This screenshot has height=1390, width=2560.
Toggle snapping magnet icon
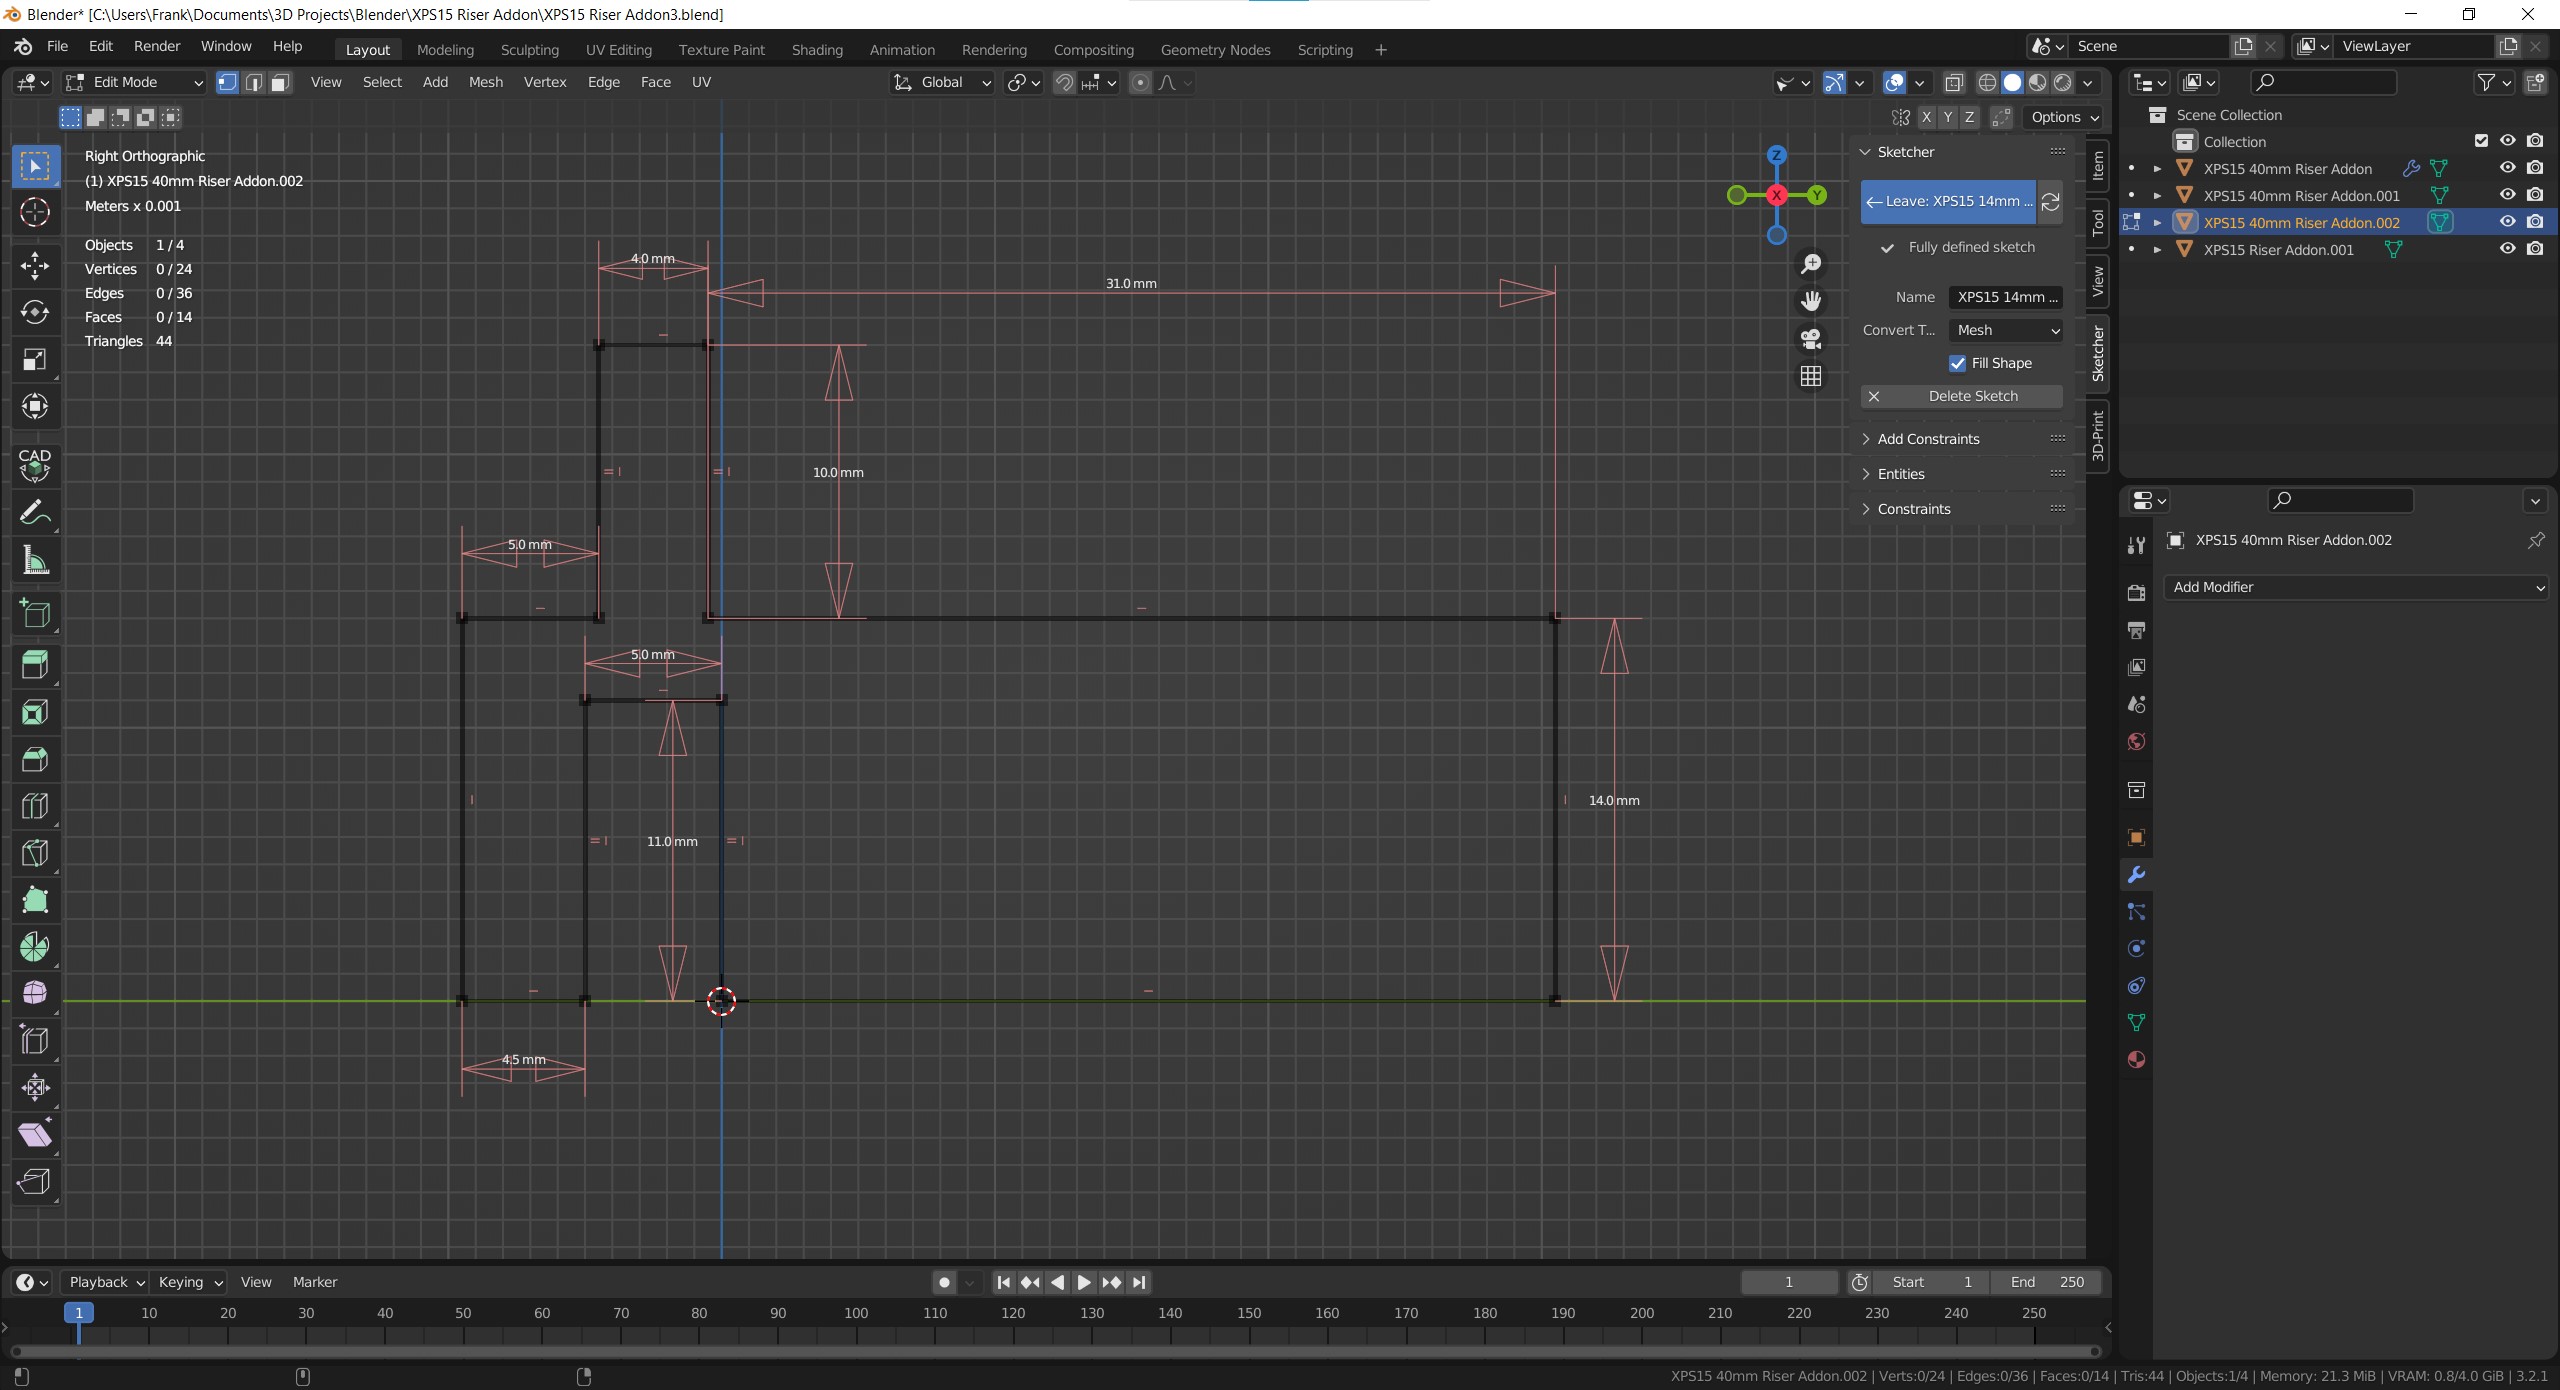1064,83
